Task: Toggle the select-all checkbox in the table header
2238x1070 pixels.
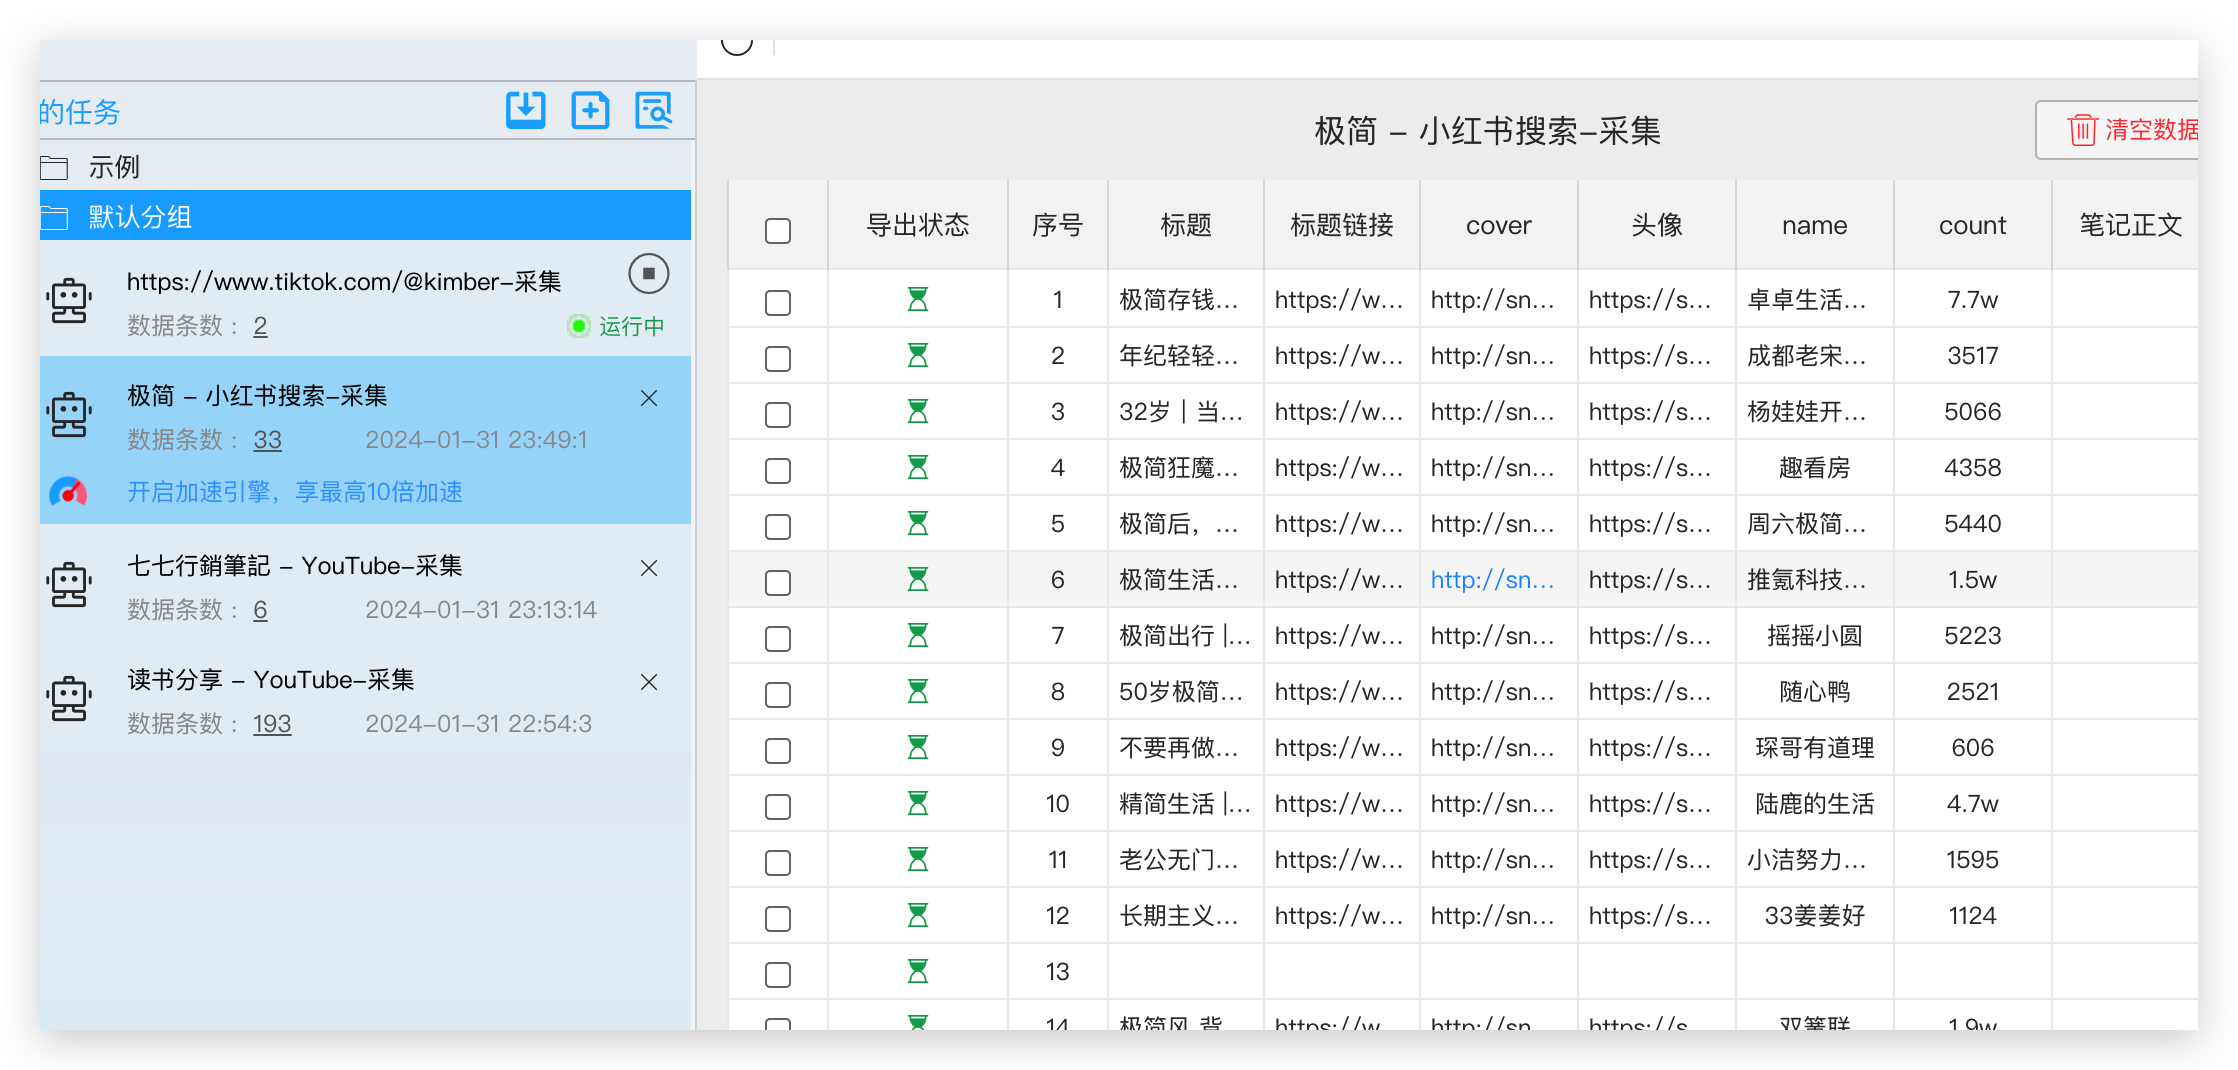Action: pos(778,231)
